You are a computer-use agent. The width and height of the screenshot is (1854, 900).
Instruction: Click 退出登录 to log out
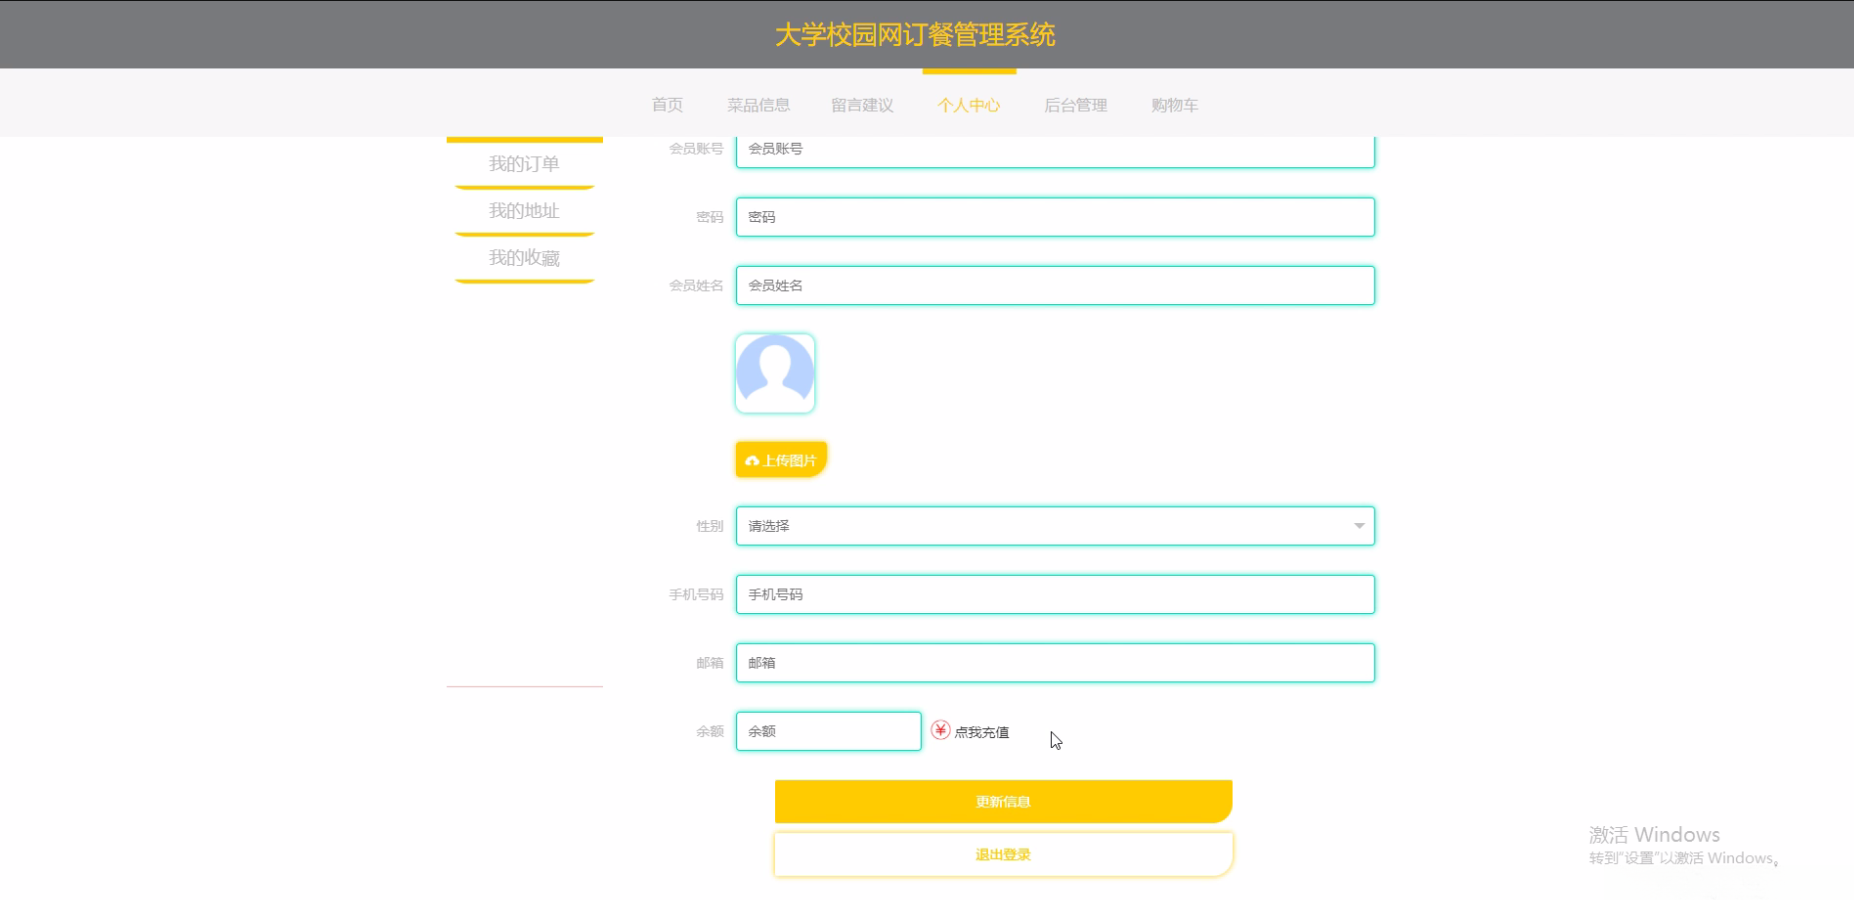coord(1002,854)
